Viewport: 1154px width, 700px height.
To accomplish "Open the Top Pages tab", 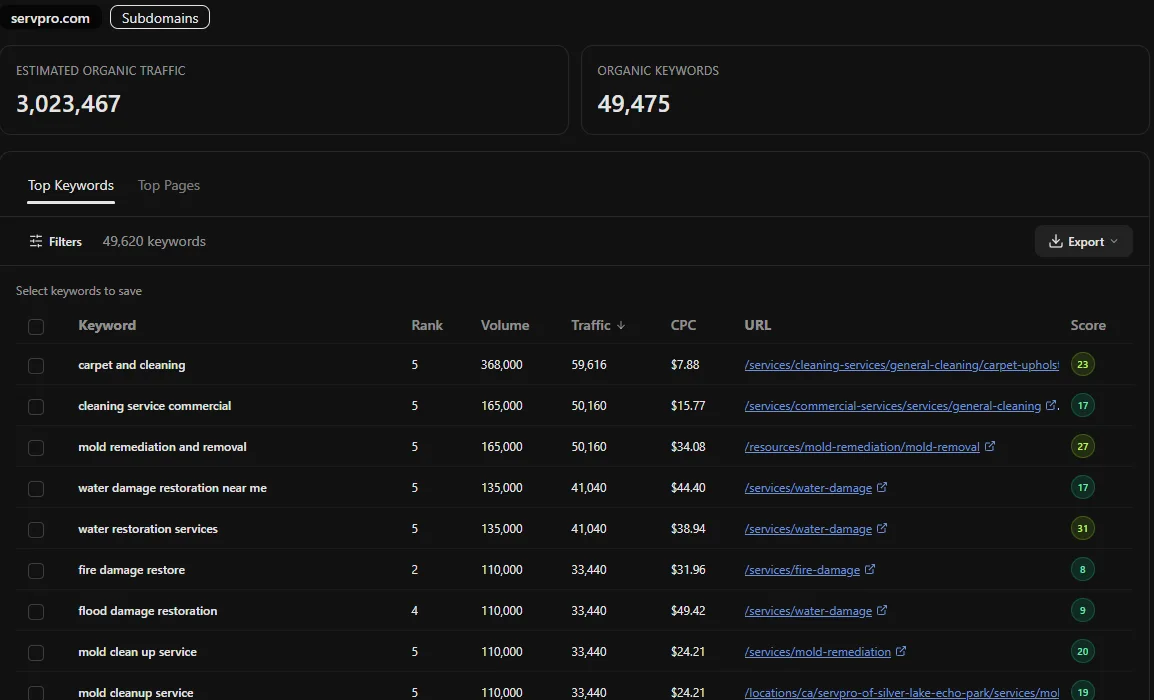I will pos(169,185).
